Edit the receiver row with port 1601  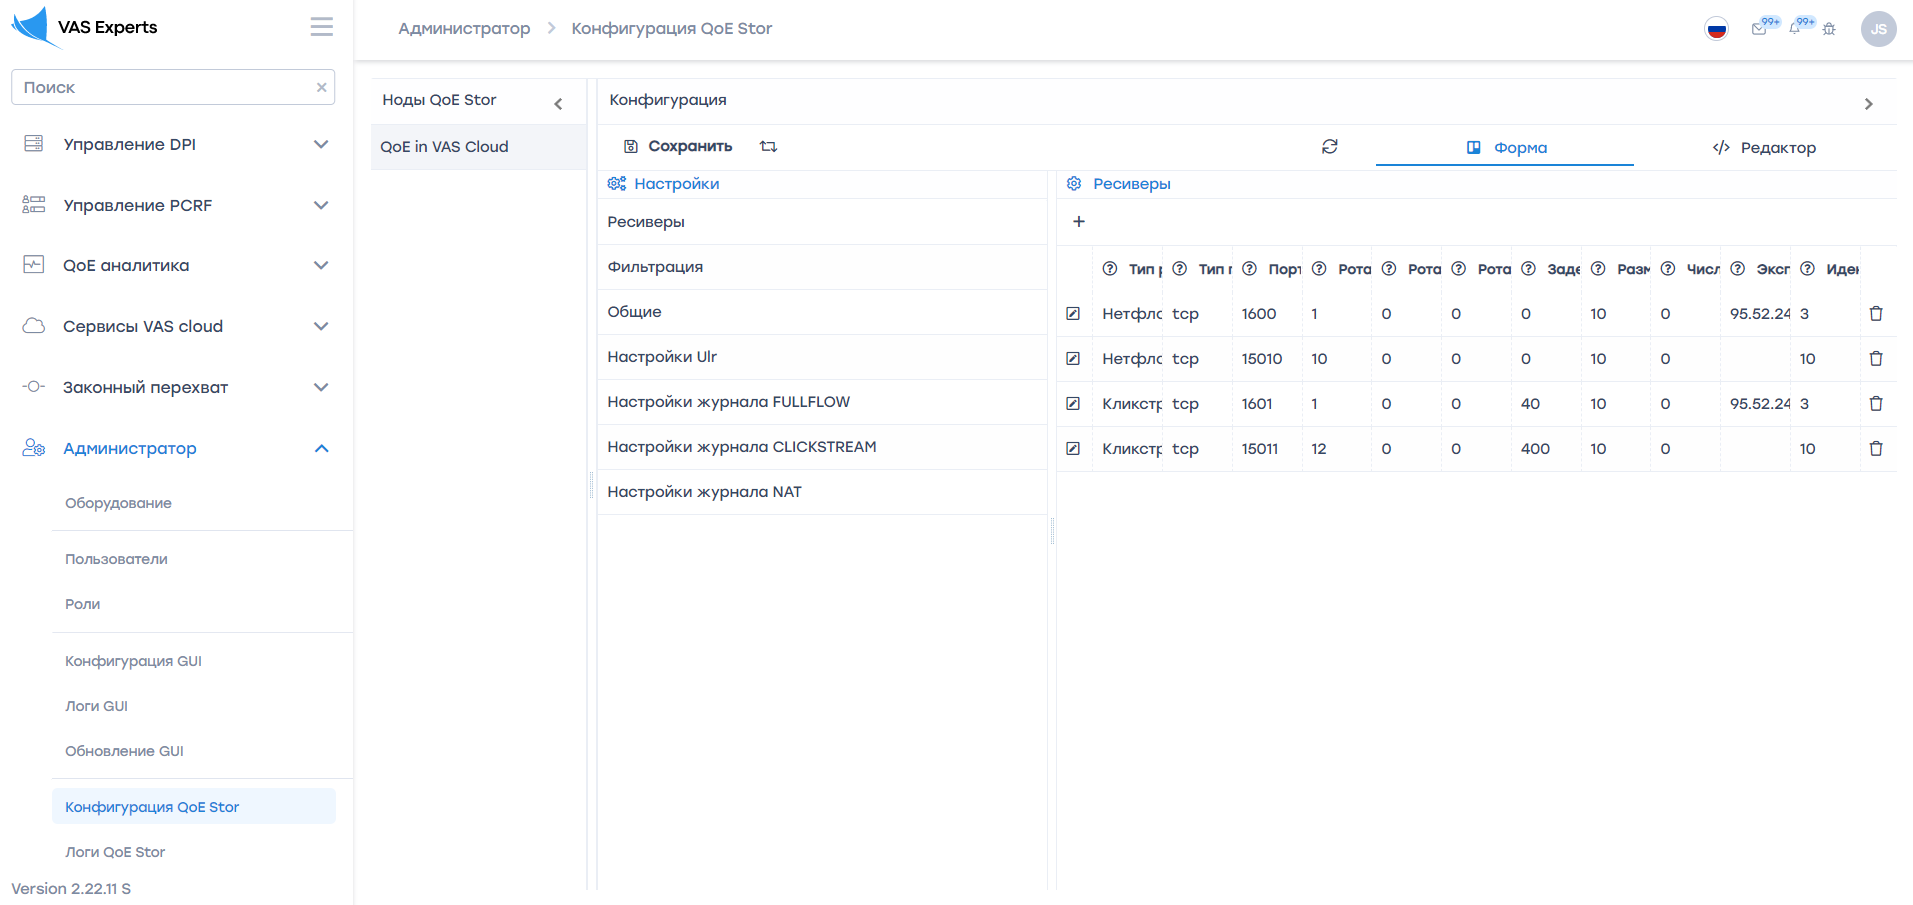click(x=1073, y=404)
